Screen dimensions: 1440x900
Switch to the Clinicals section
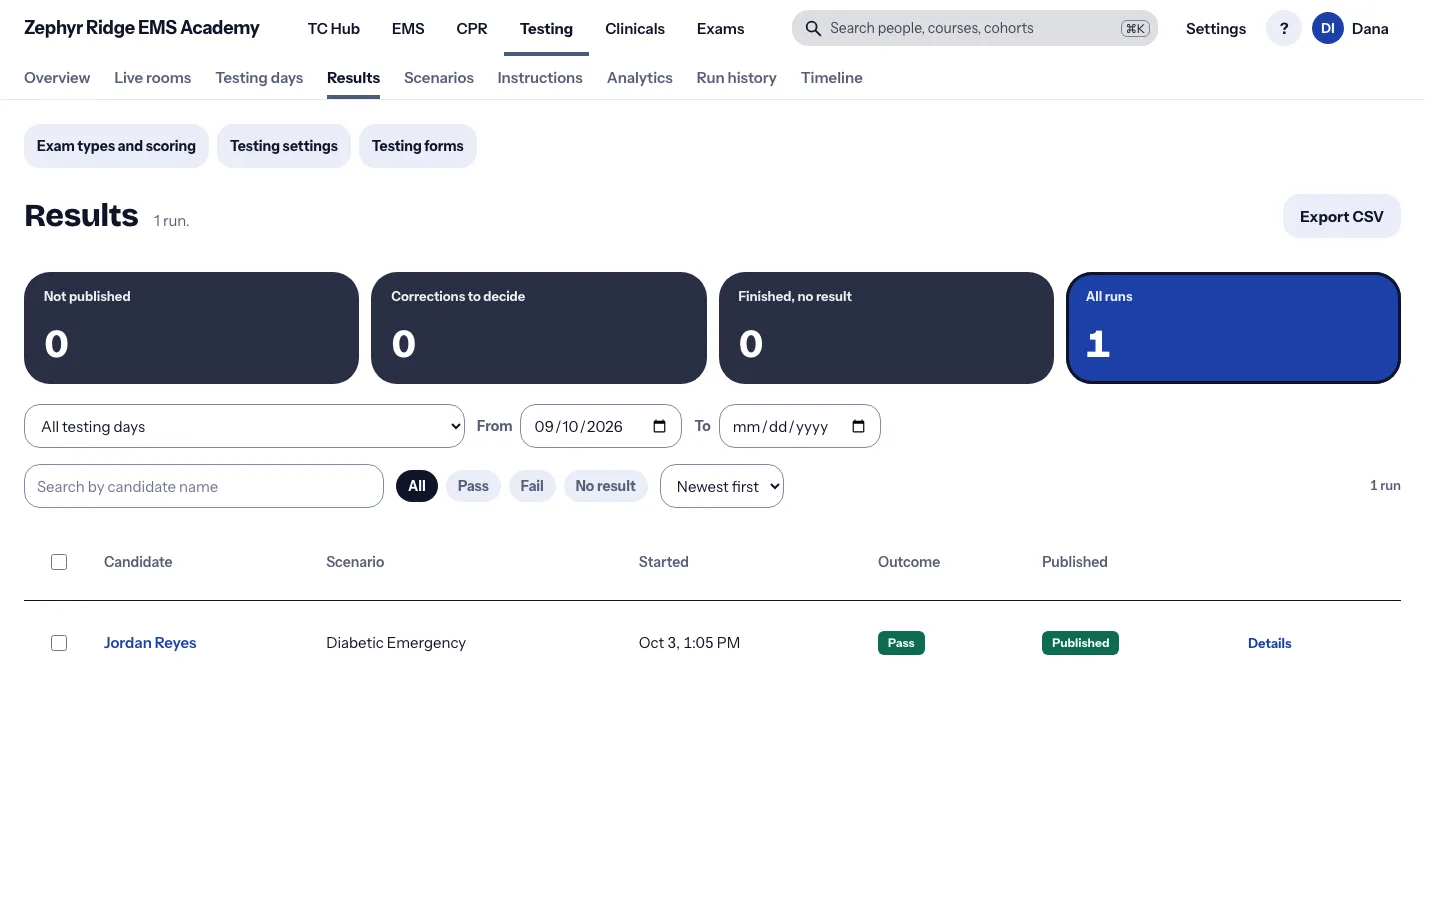coord(635,29)
